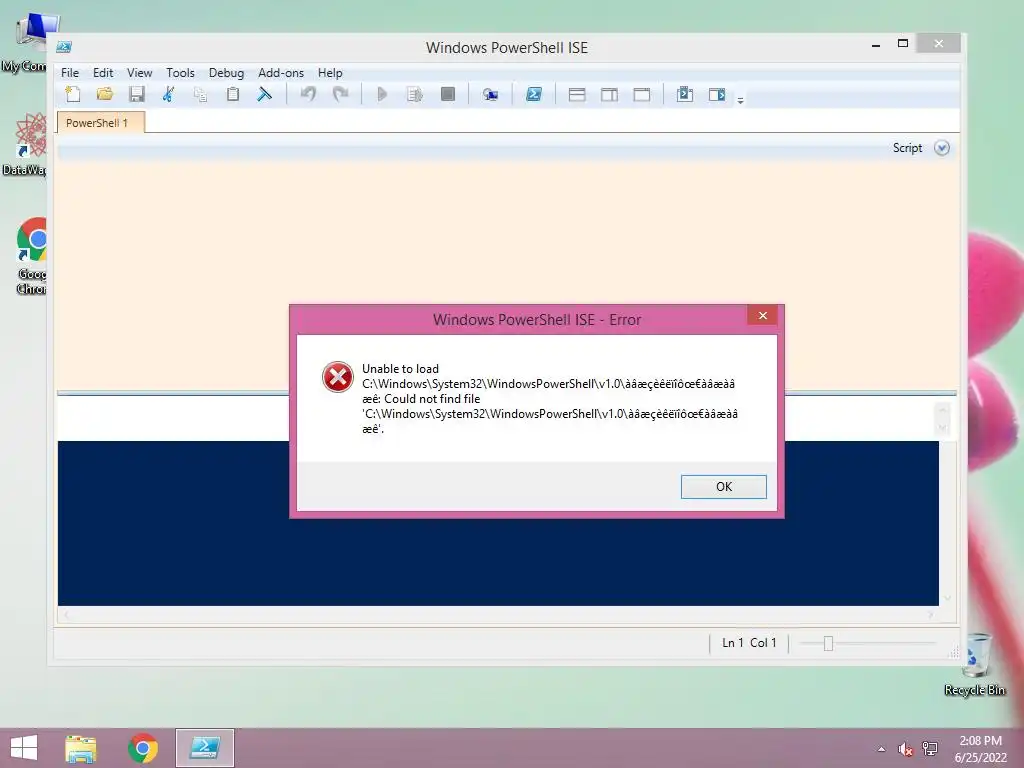The image size is (1024, 768).
Task: Open Google Chrome from the taskbar
Action: click(x=143, y=748)
